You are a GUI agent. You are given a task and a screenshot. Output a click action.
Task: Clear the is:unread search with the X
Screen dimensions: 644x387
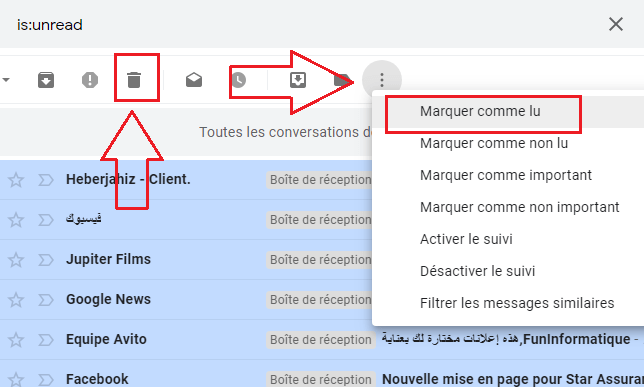coord(616,24)
